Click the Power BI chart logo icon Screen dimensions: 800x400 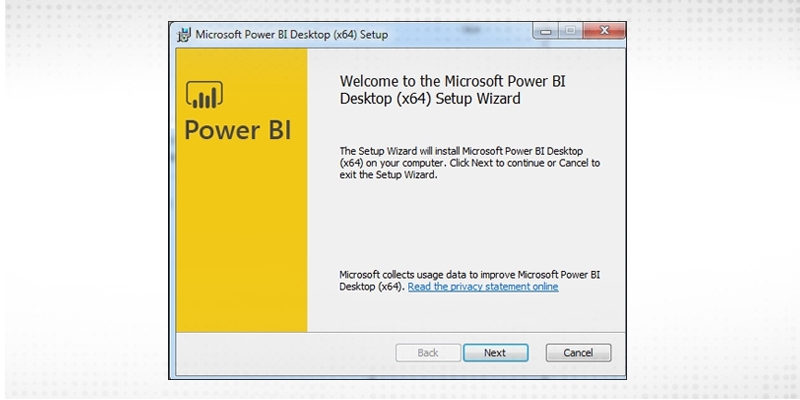click(204, 95)
